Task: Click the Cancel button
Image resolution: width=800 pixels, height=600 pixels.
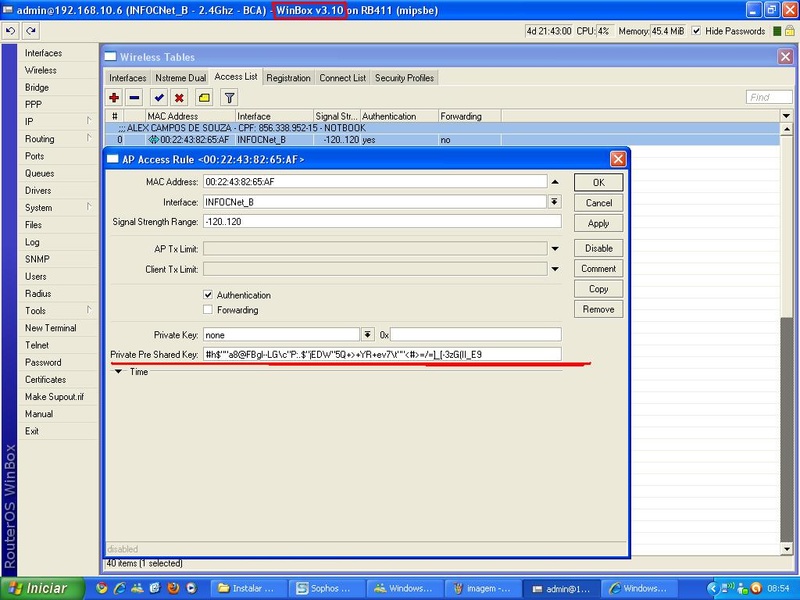Action: click(598, 203)
